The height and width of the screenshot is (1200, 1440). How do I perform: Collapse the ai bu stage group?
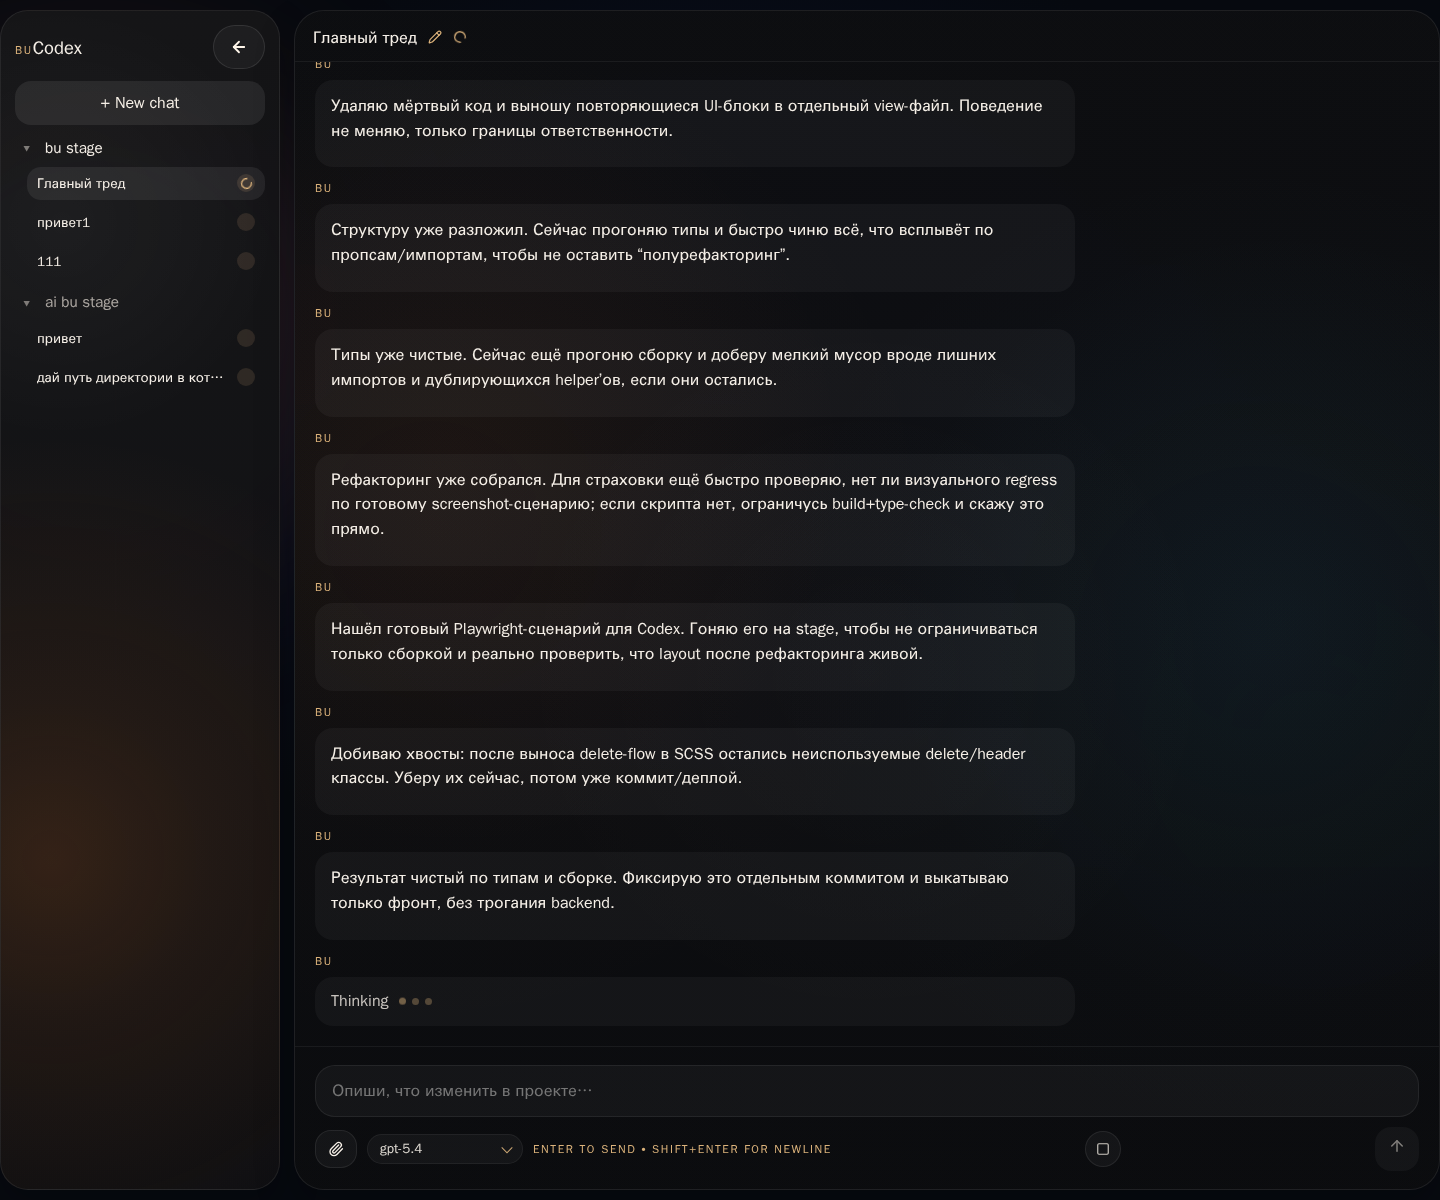pos(27,303)
